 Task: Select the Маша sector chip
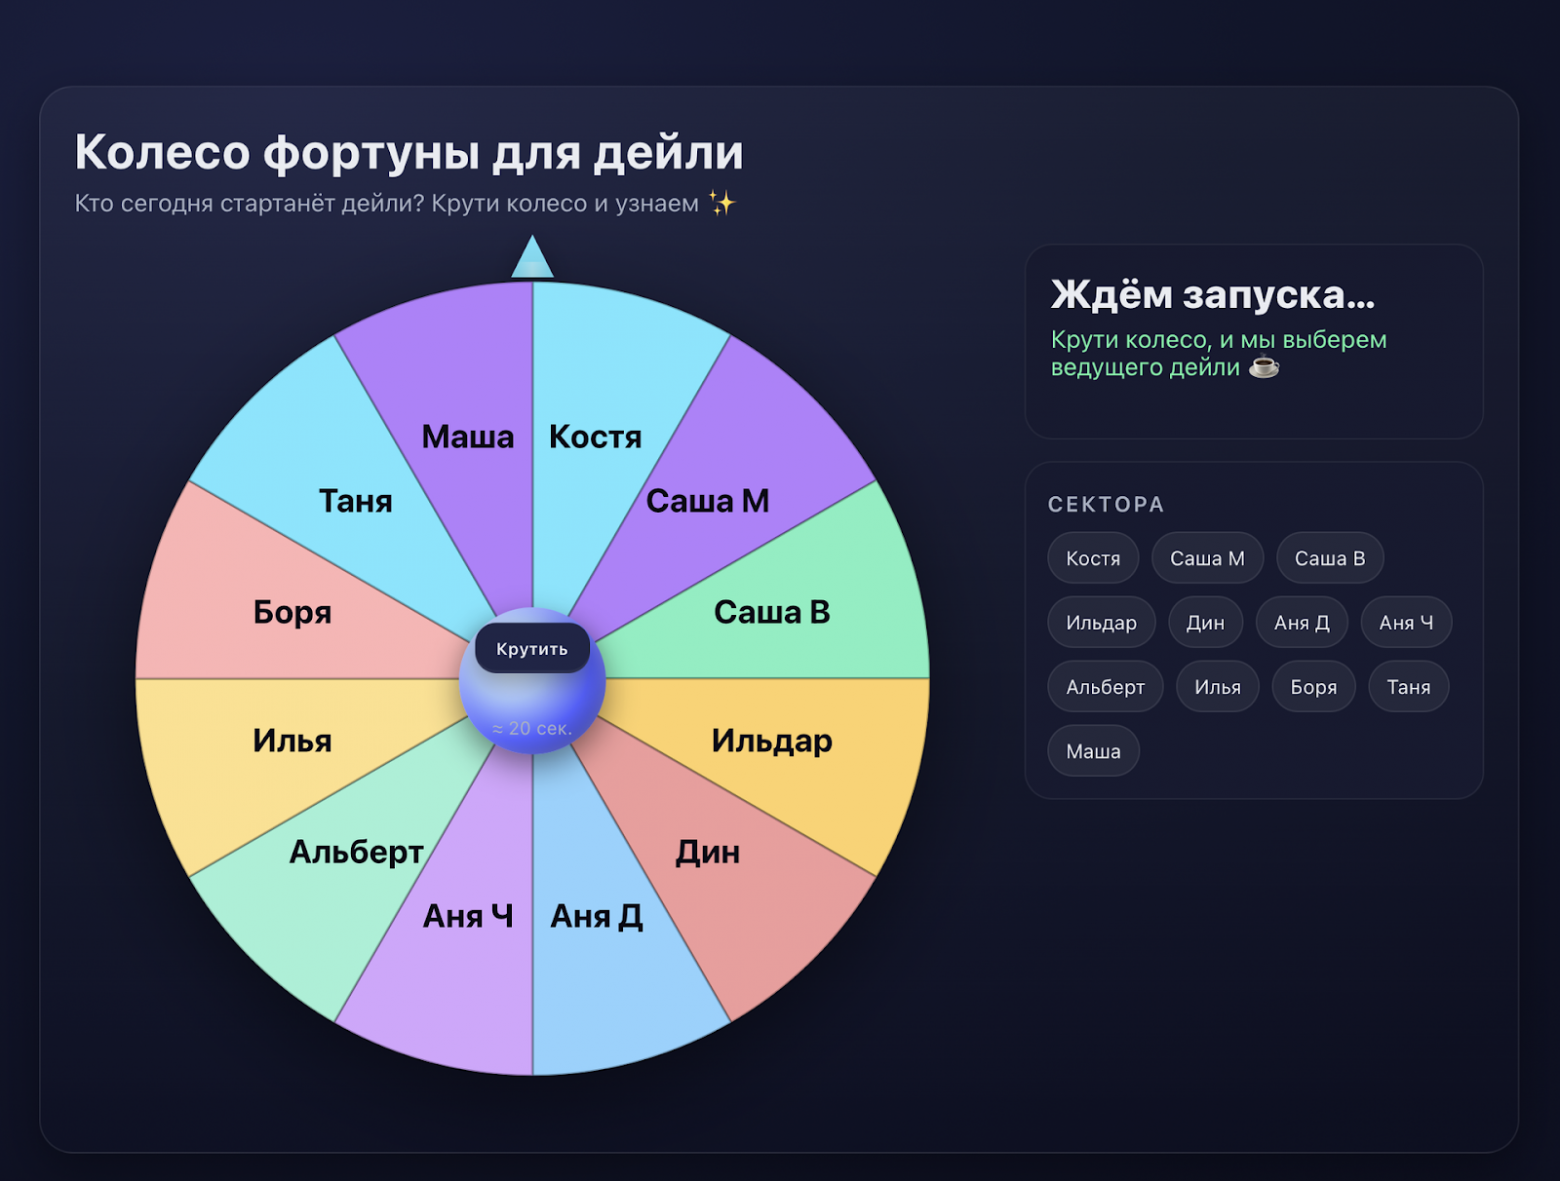coord(1093,751)
